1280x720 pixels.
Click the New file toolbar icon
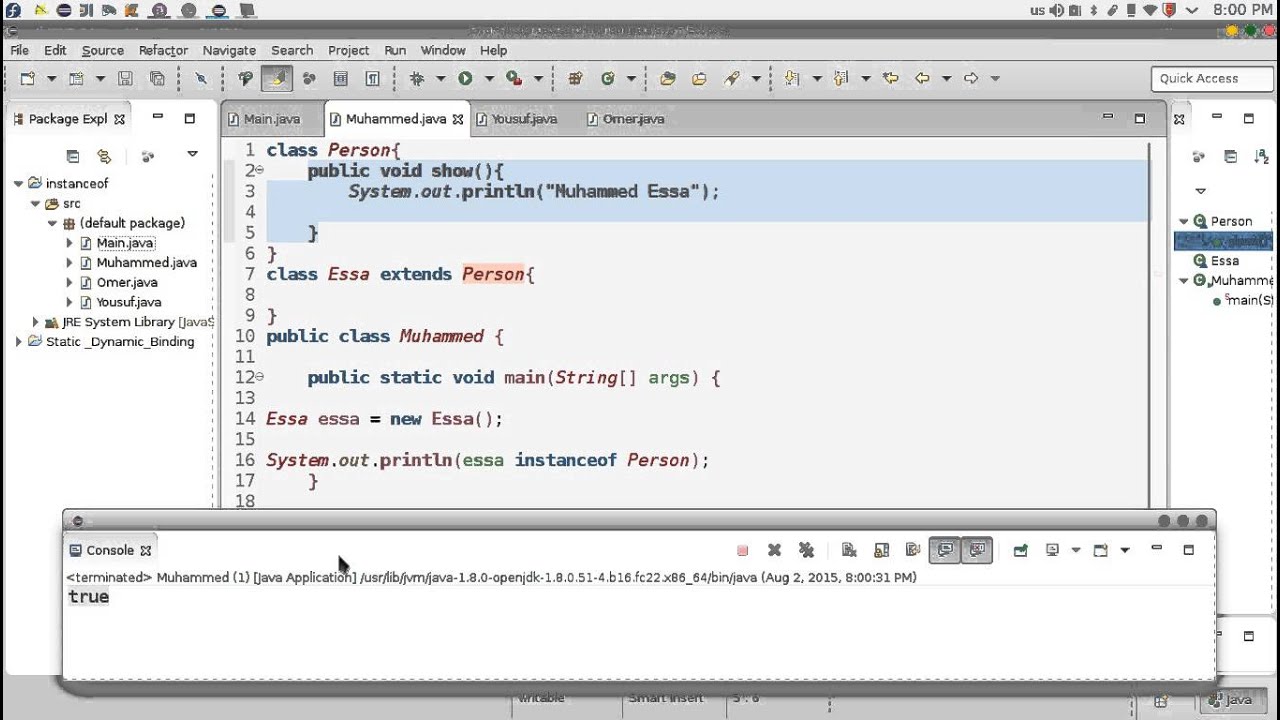[27, 78]
